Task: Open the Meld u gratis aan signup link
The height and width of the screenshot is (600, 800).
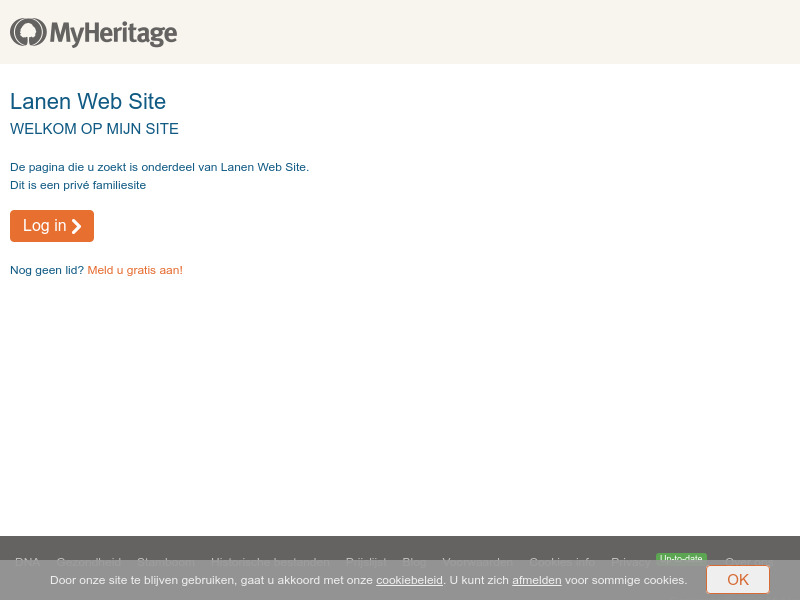Action: point(134,270)
